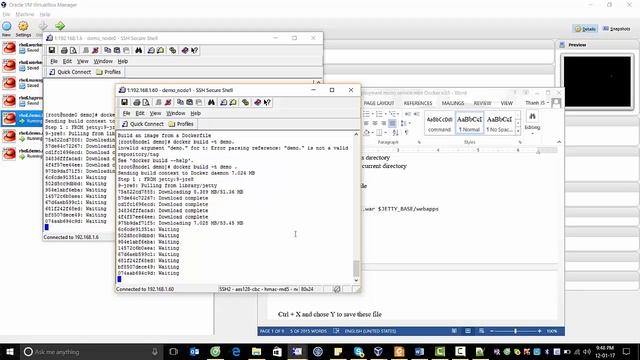Open Help menu in demo_node0 SSH window

[123, 61]
